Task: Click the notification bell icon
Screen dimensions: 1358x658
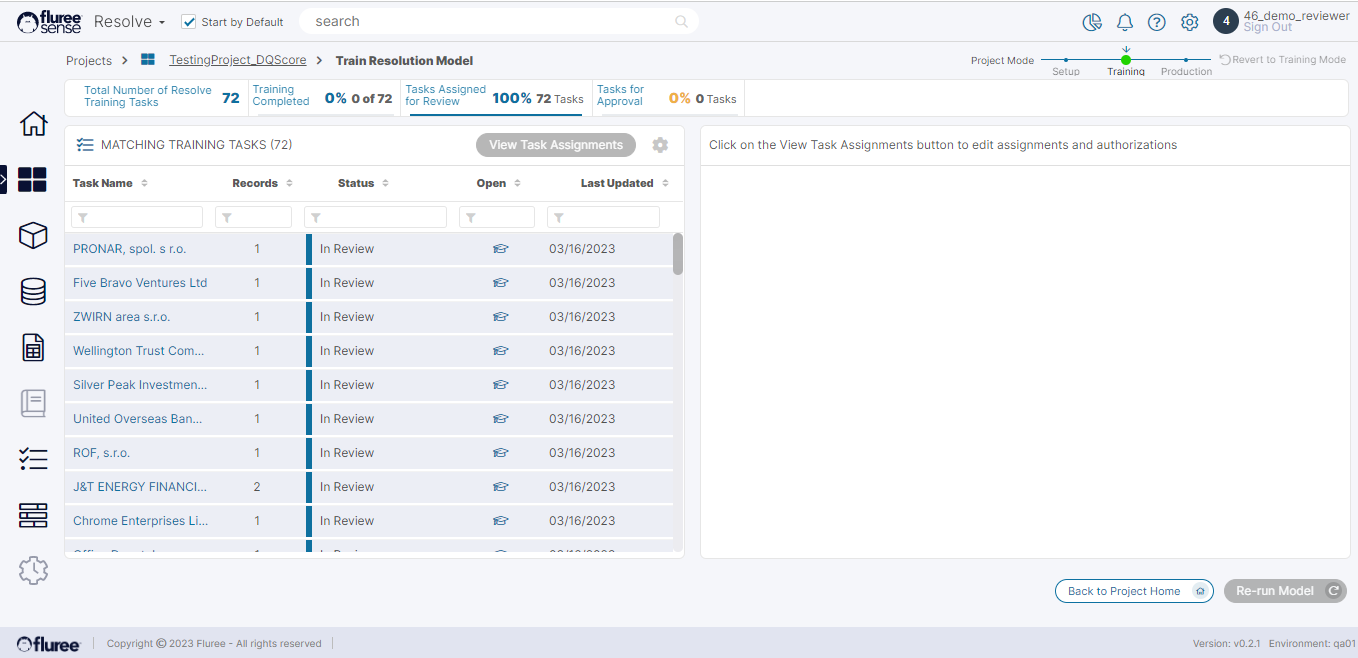Action: coord(1124,22)
